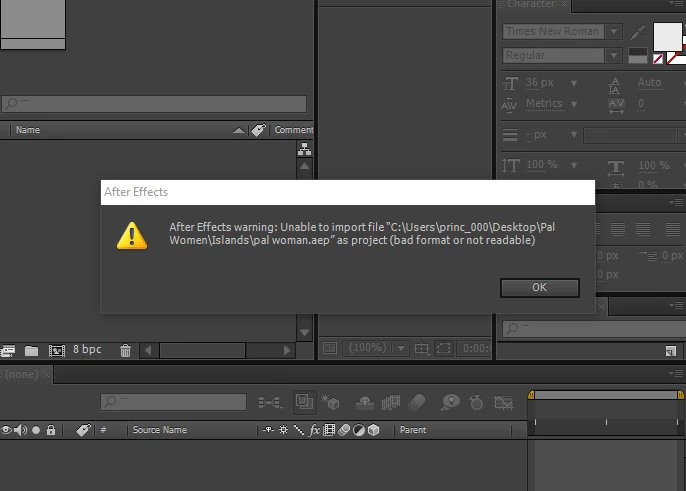
Task: Click the white fill color swatch
Action: tap(668, 37)
